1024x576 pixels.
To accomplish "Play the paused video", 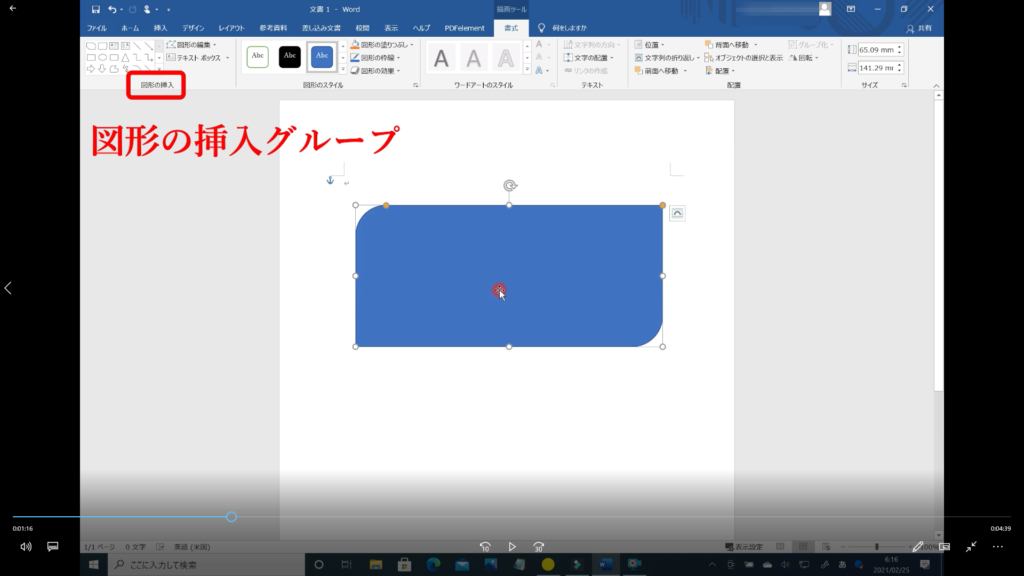I will pos(512,547).
